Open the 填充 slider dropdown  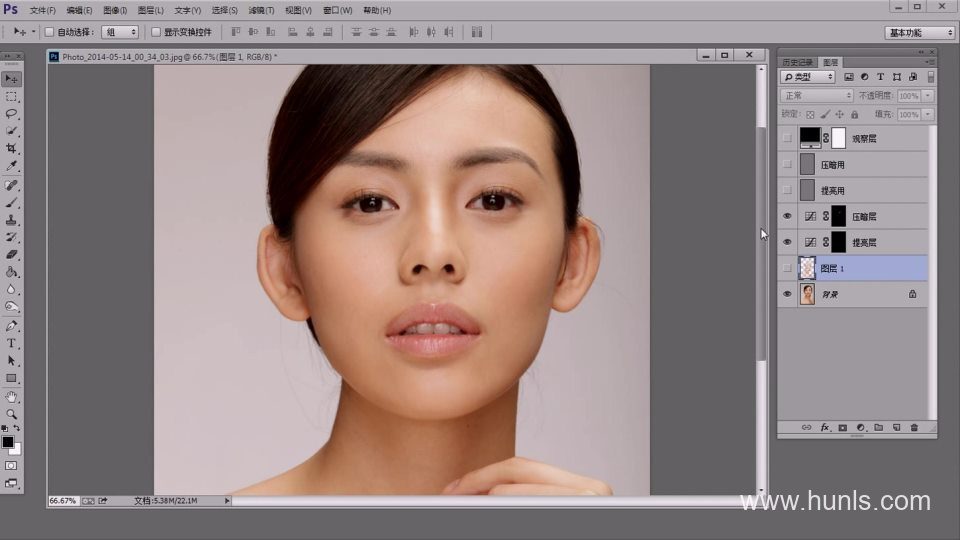tap(928, 114)
